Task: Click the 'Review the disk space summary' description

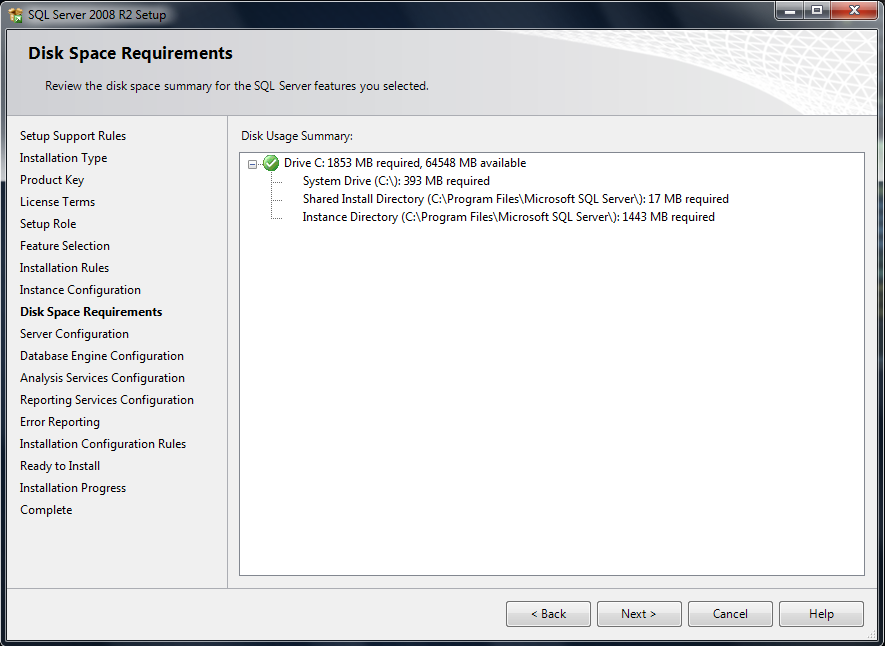Action: (x=237, y=86)
